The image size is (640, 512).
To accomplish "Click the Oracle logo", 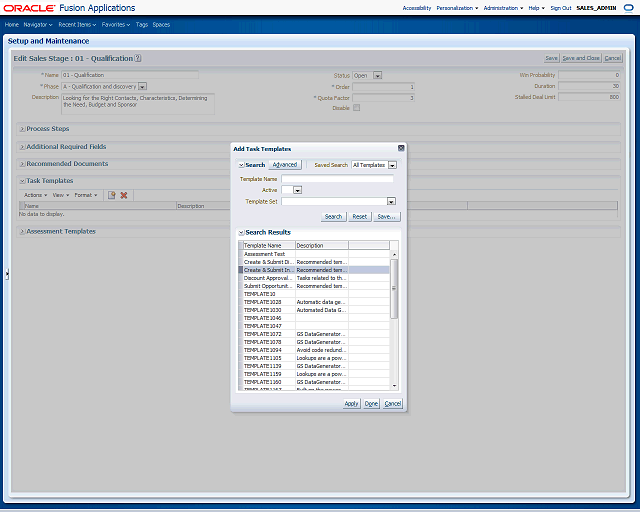I will tap(29, 8).
